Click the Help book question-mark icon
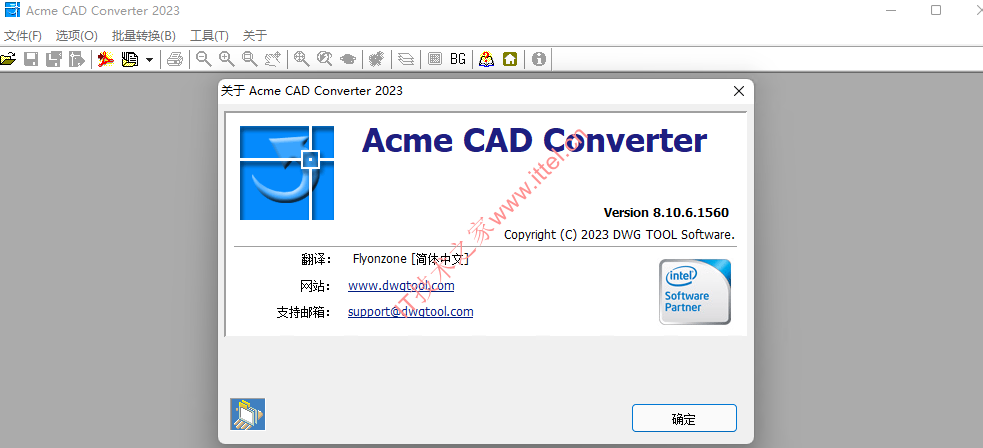983x448 pixels. [x=486, y=60]
